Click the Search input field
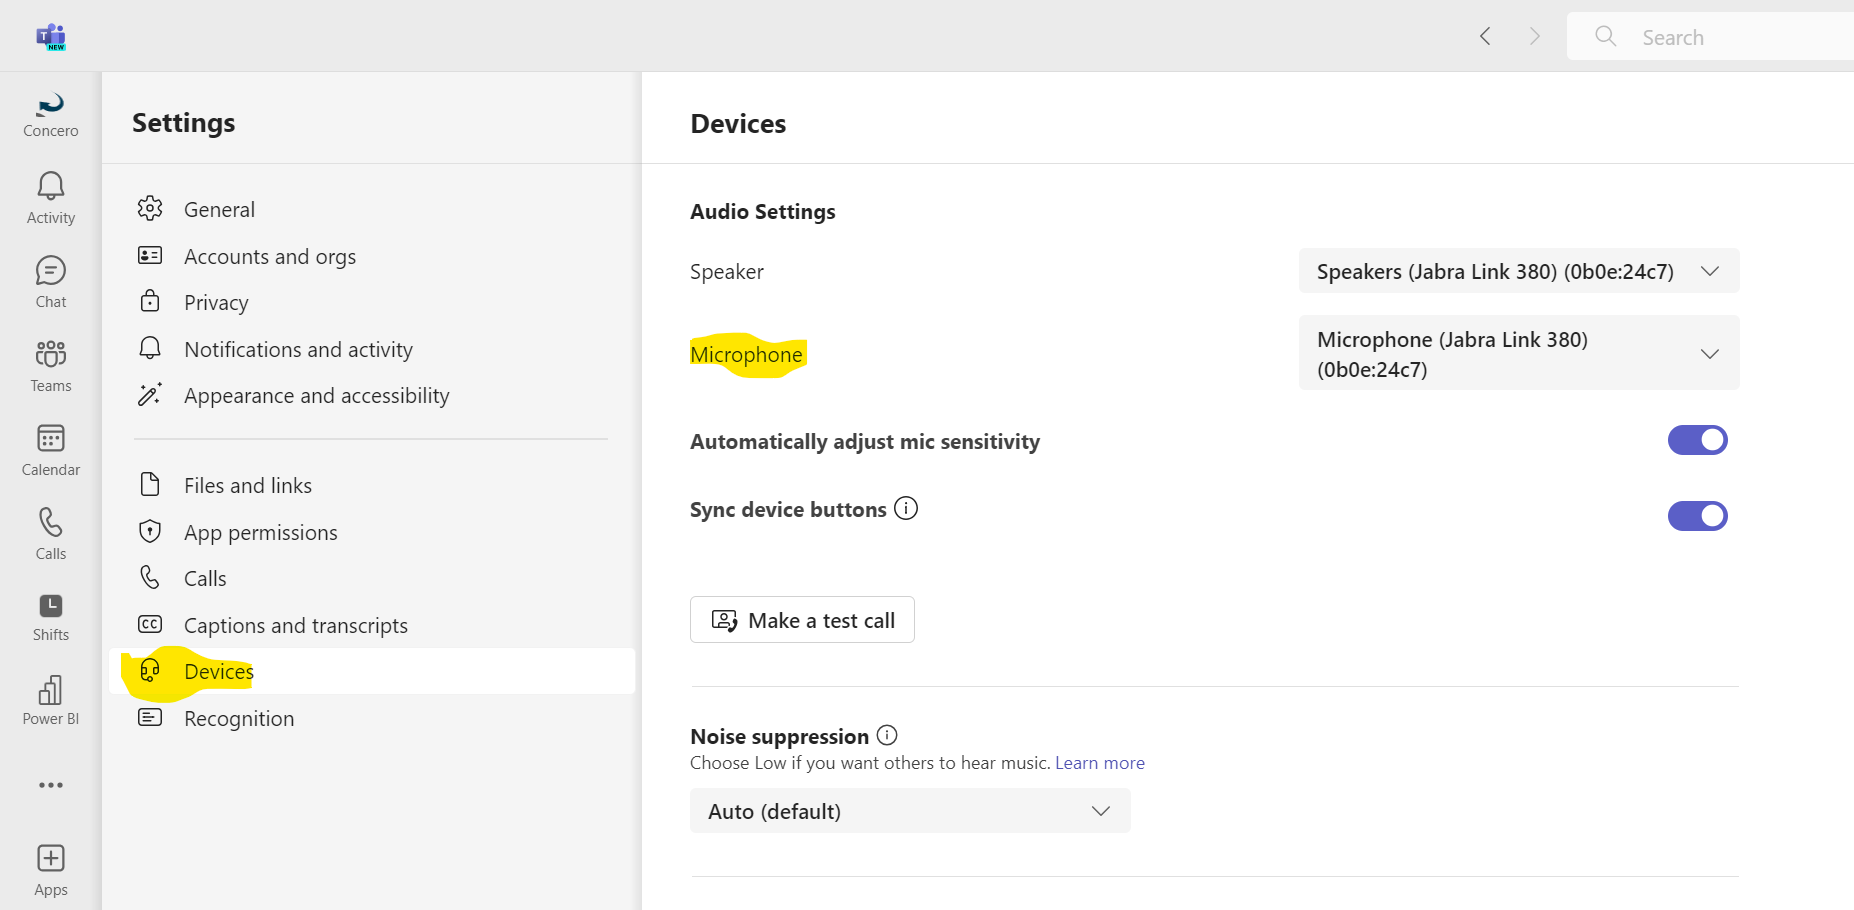The height and width of the screenshot is (910, 1854). click(x=1740, y=37)
